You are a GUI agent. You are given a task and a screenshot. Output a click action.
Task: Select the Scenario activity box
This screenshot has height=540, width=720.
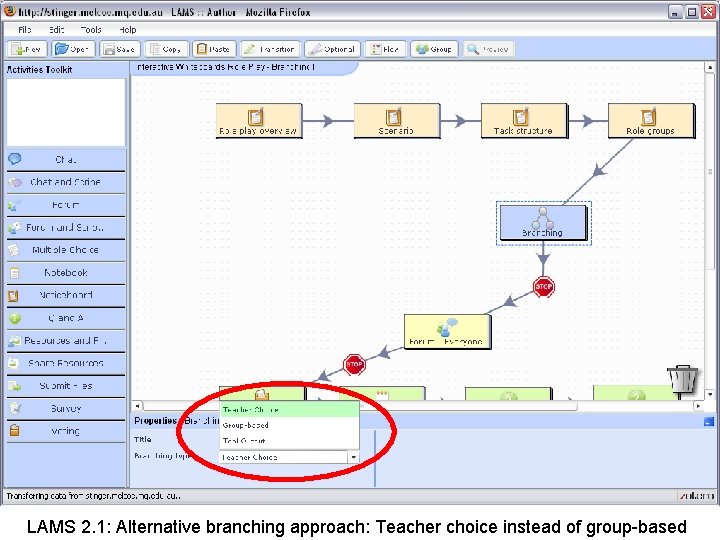coord(397,120)
